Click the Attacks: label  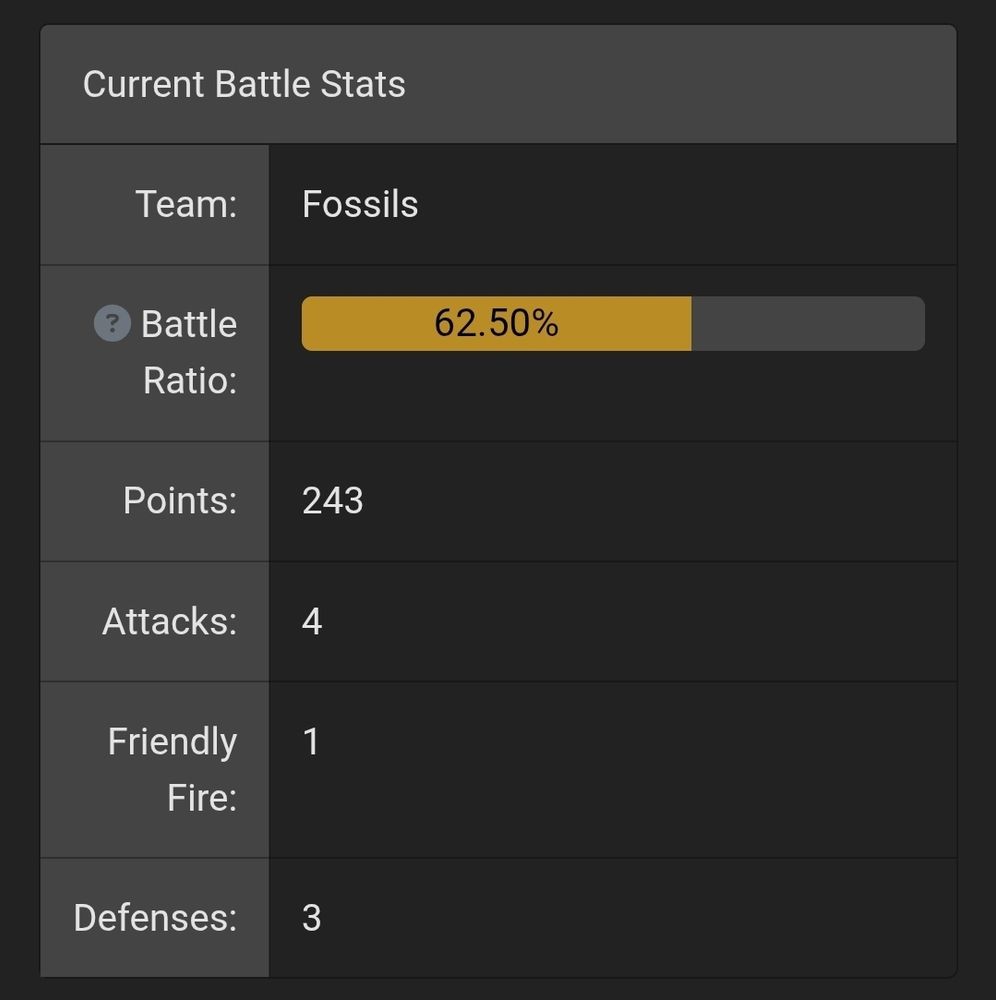[x=170, y=621]
